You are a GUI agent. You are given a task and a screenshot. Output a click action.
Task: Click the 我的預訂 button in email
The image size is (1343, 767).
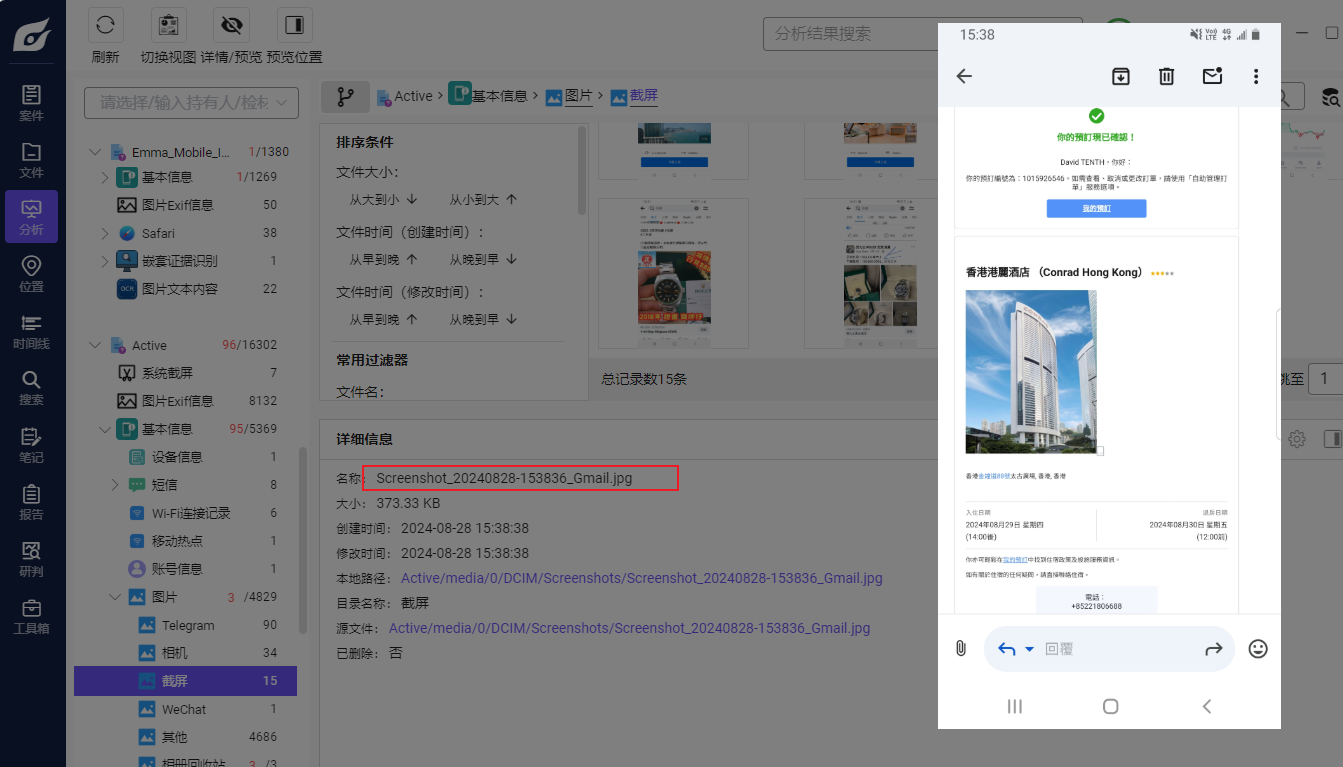pos(1096,209)
